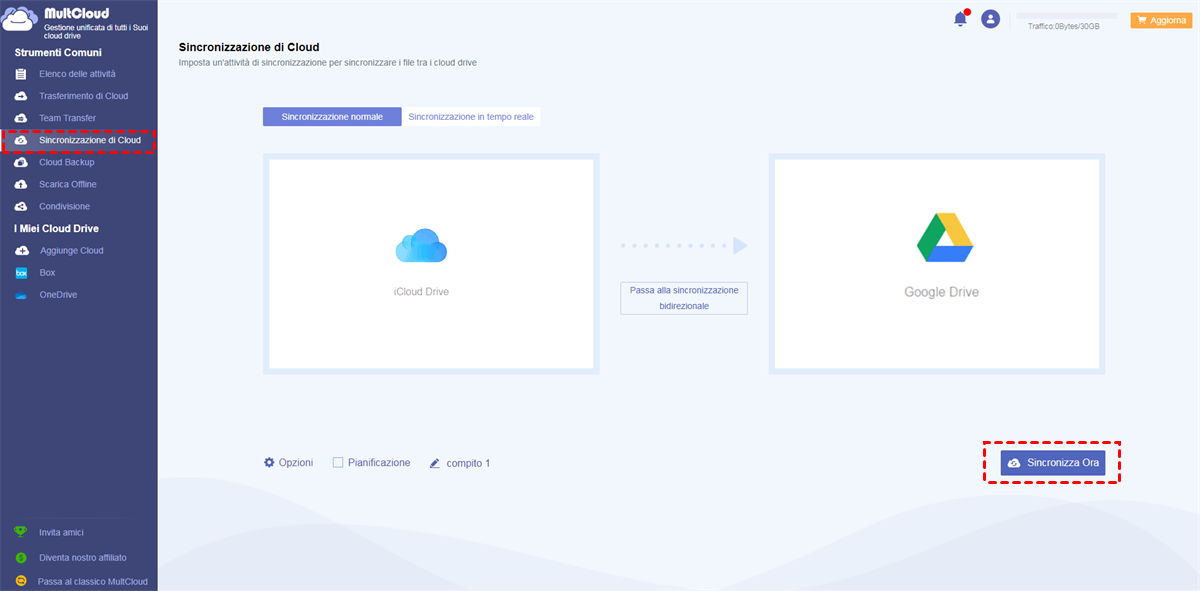Click Diventa nostro affiliato link

click(x=83, y=557)
